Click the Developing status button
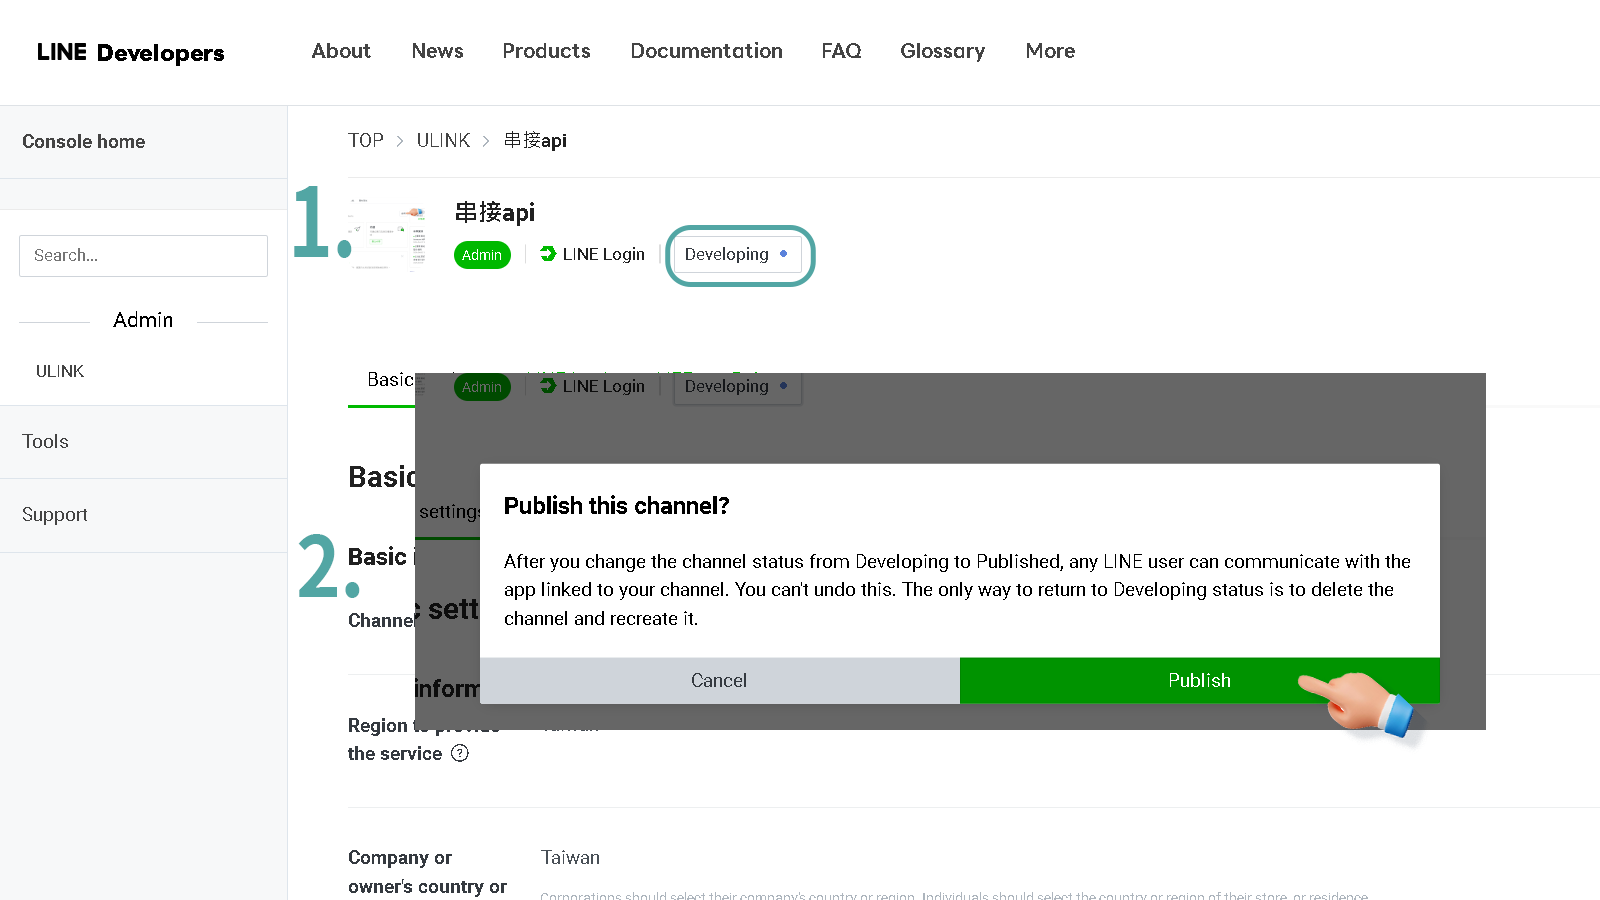This screenshot has width=1600, height=900. pos(737,254)
